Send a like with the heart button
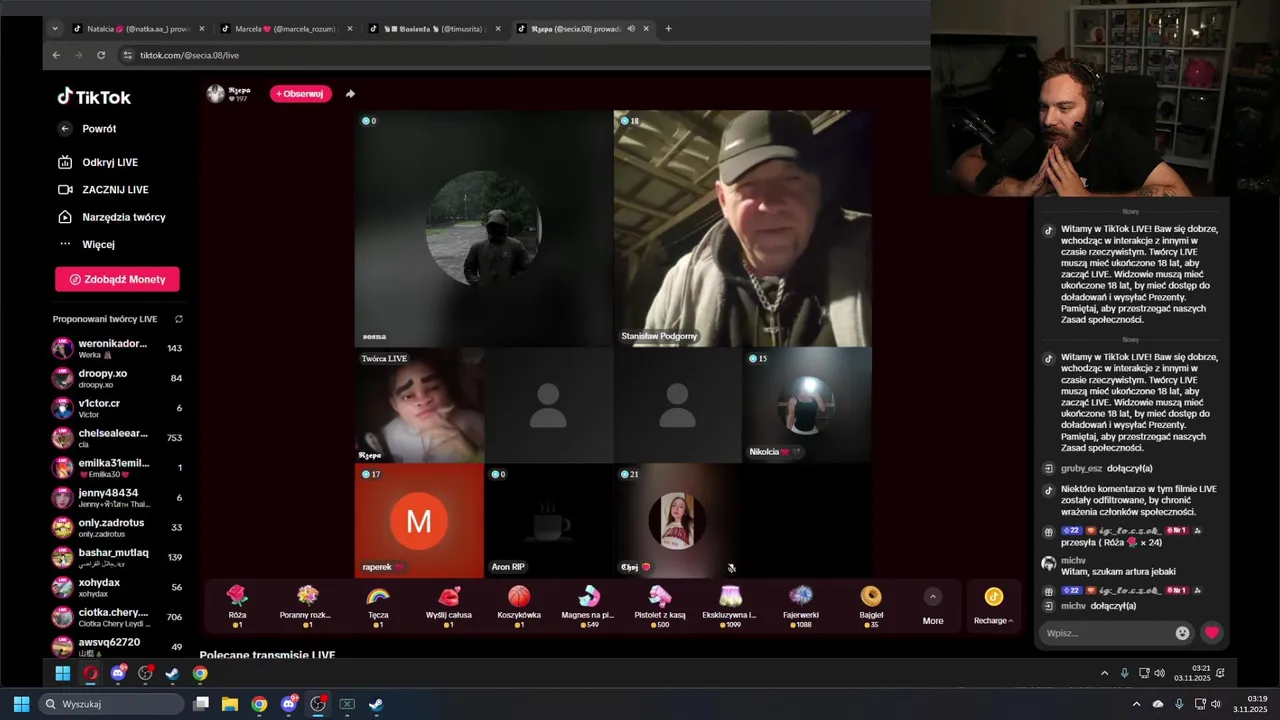 point(1212,633)
